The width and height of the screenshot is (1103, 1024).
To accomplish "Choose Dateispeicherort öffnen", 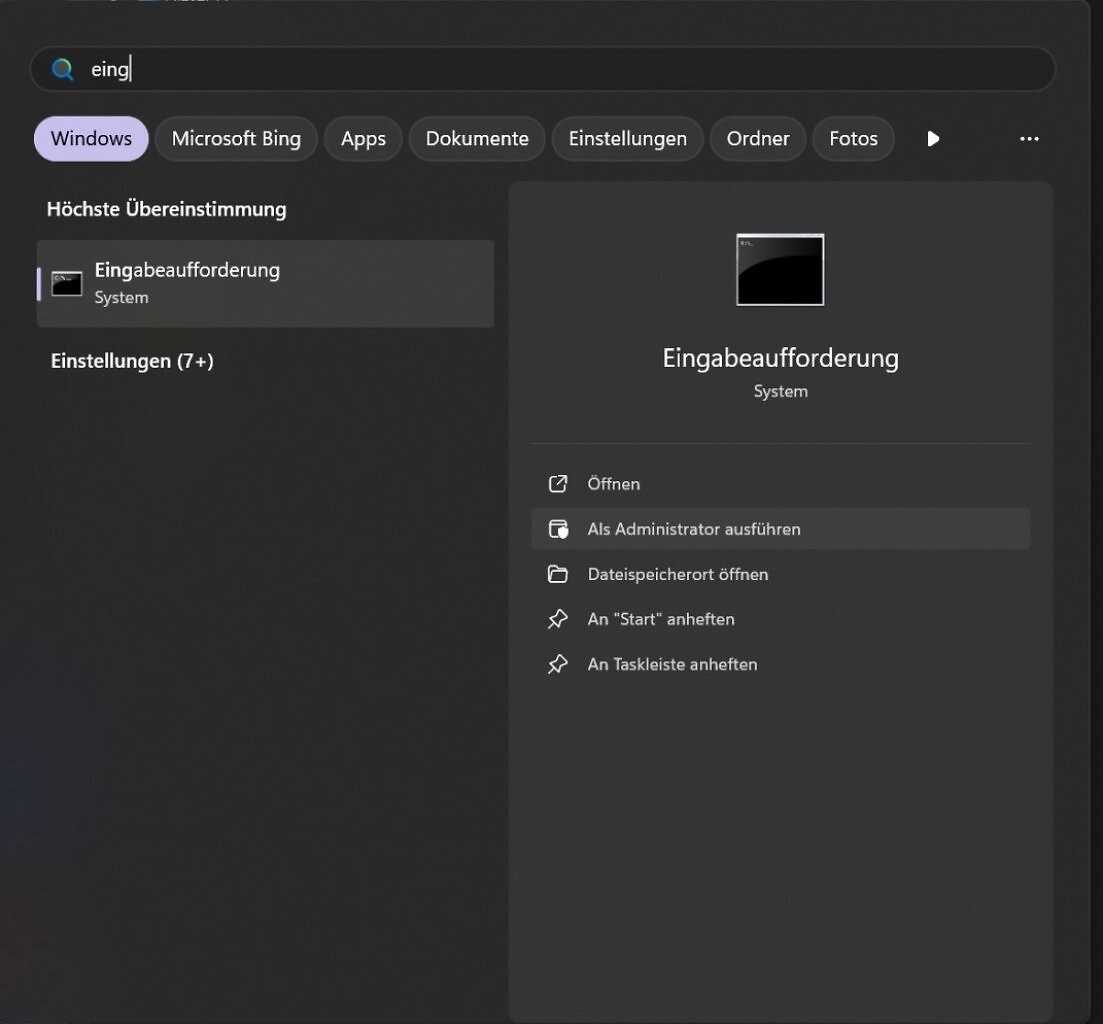I will click(x=781, y=574).
